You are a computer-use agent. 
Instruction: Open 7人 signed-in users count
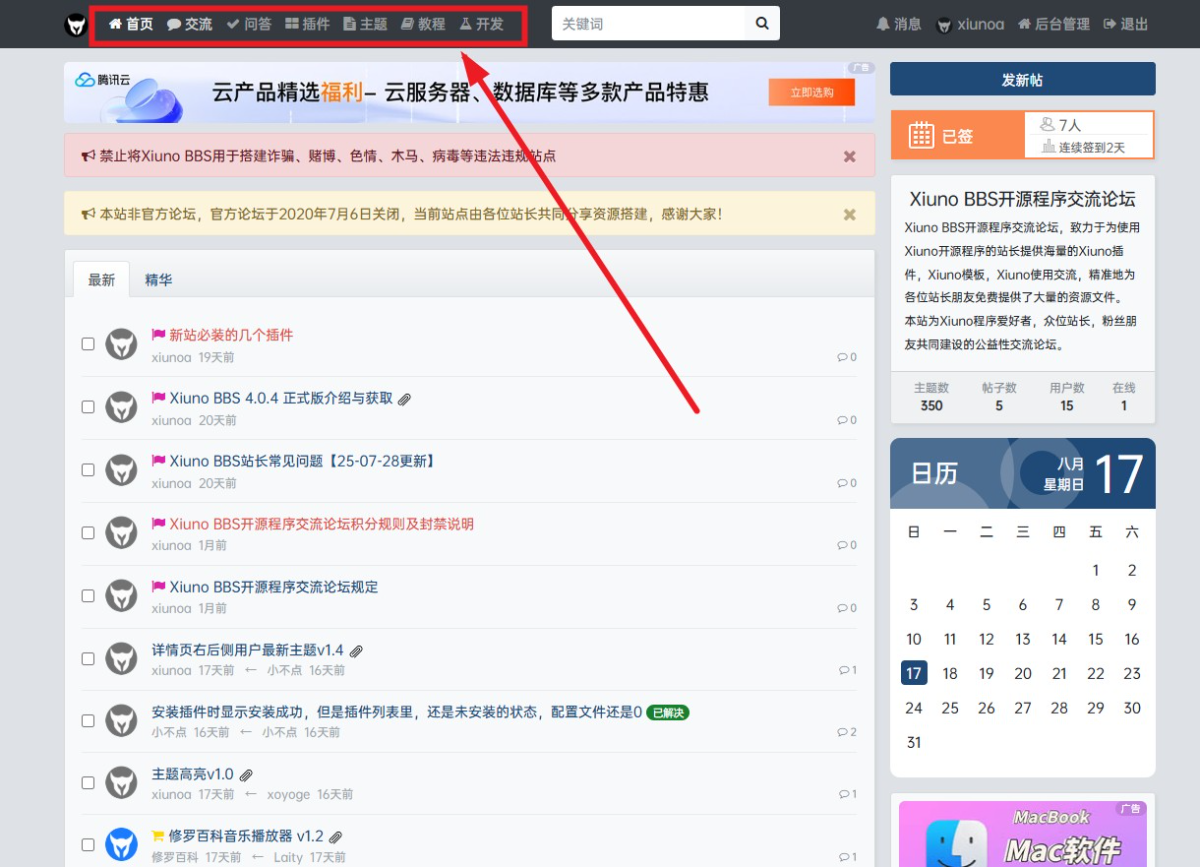click(1061, 125)
